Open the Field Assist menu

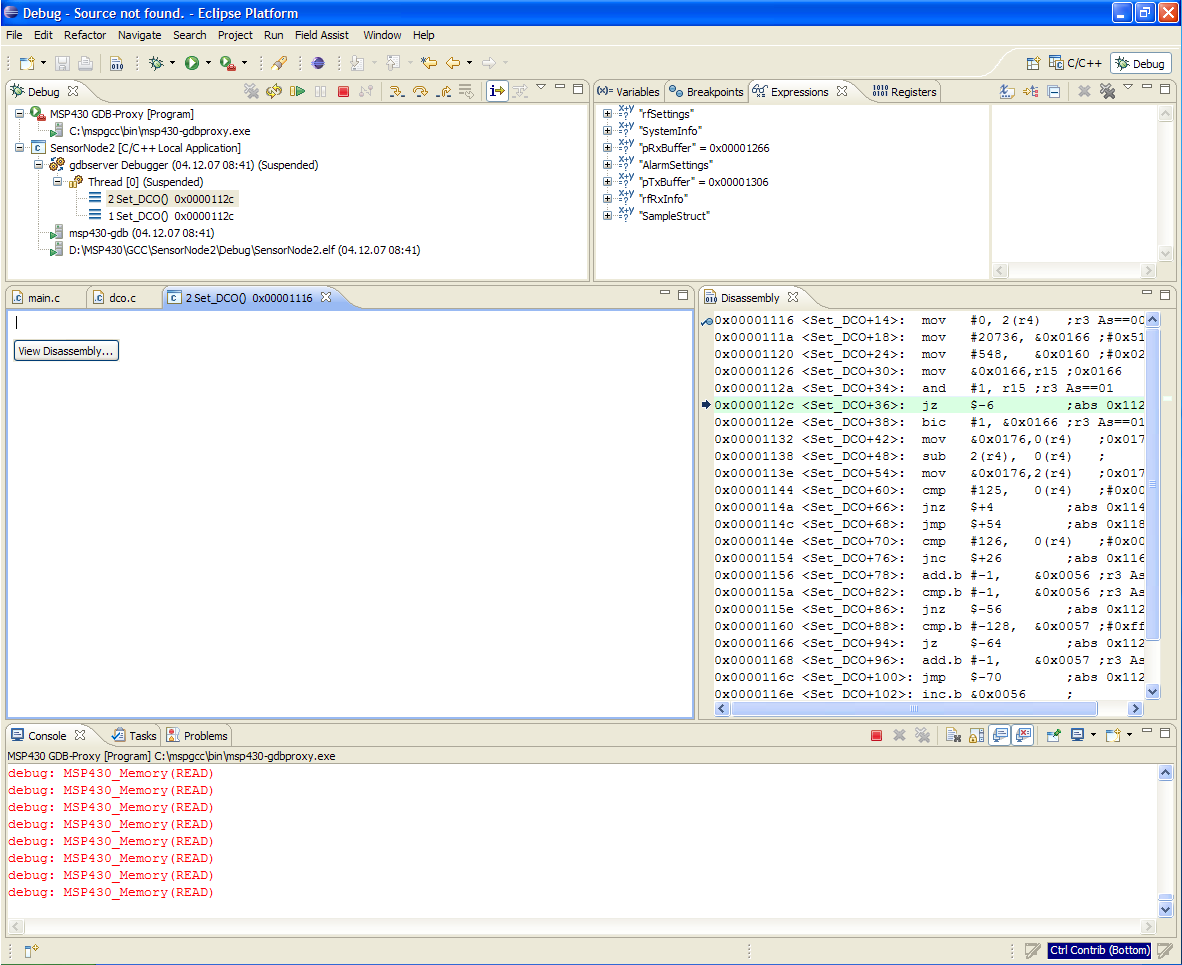pos(322,35)
